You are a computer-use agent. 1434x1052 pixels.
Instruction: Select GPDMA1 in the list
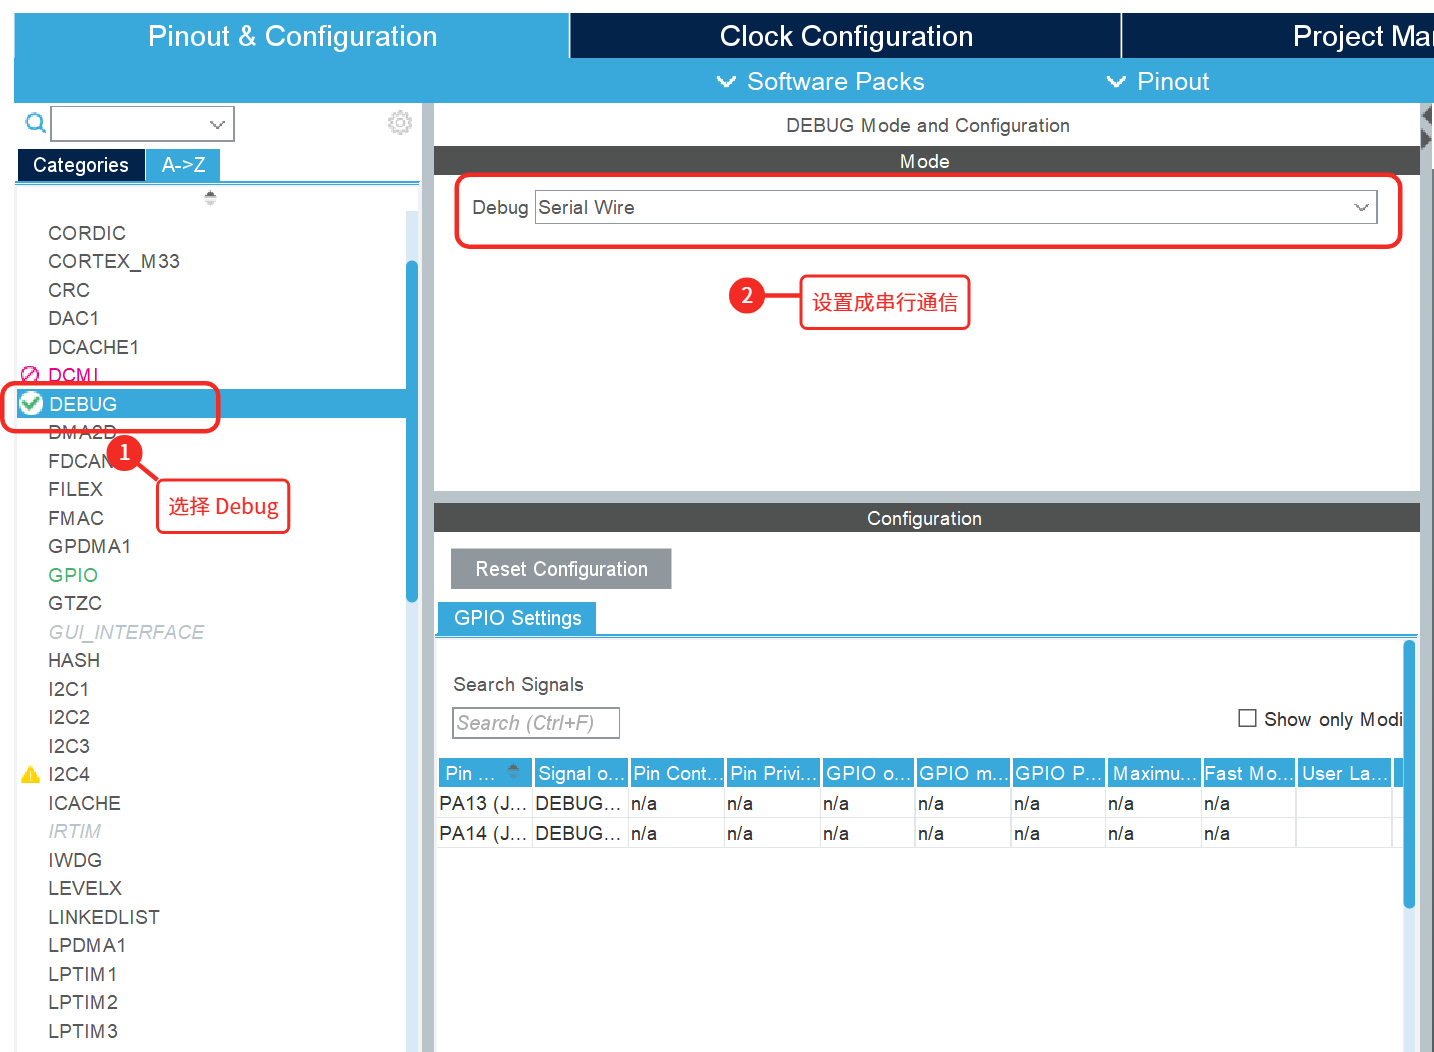point(90,546)
